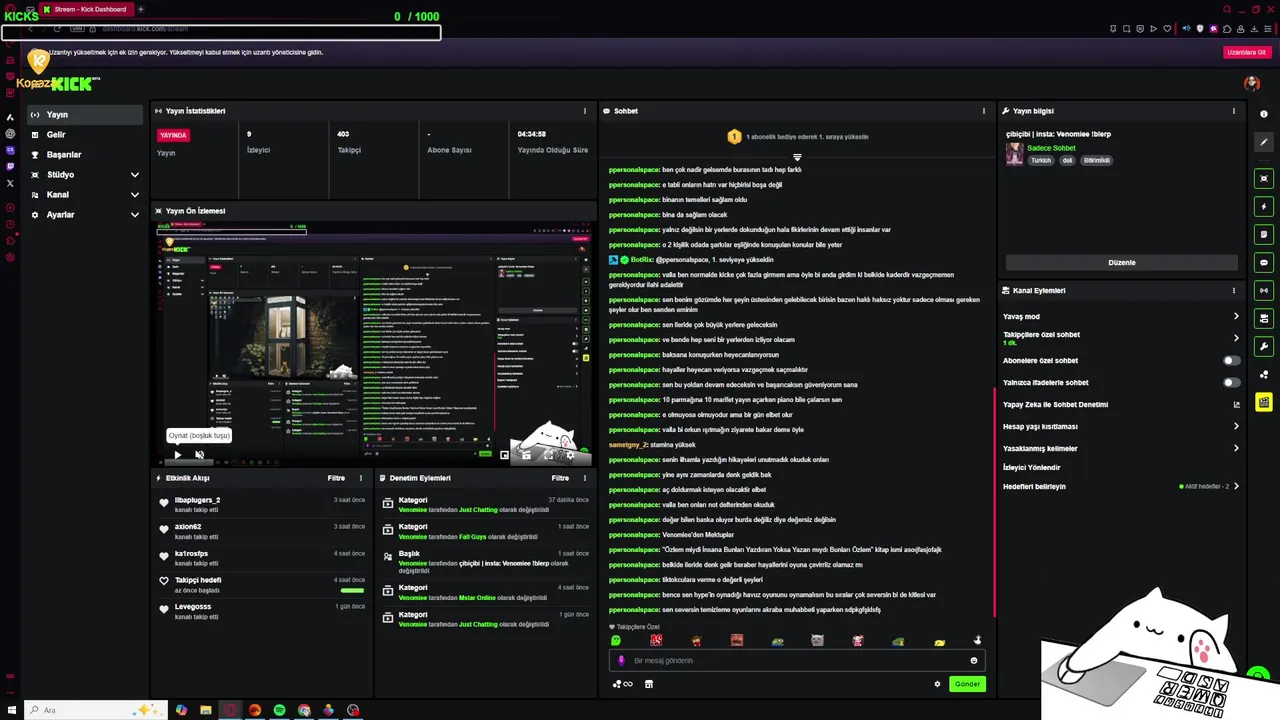The height and width of the screenshot is (720, 1280).
Task: Open the Twitch icon in browser sidebar
Action: pos(10,166)
